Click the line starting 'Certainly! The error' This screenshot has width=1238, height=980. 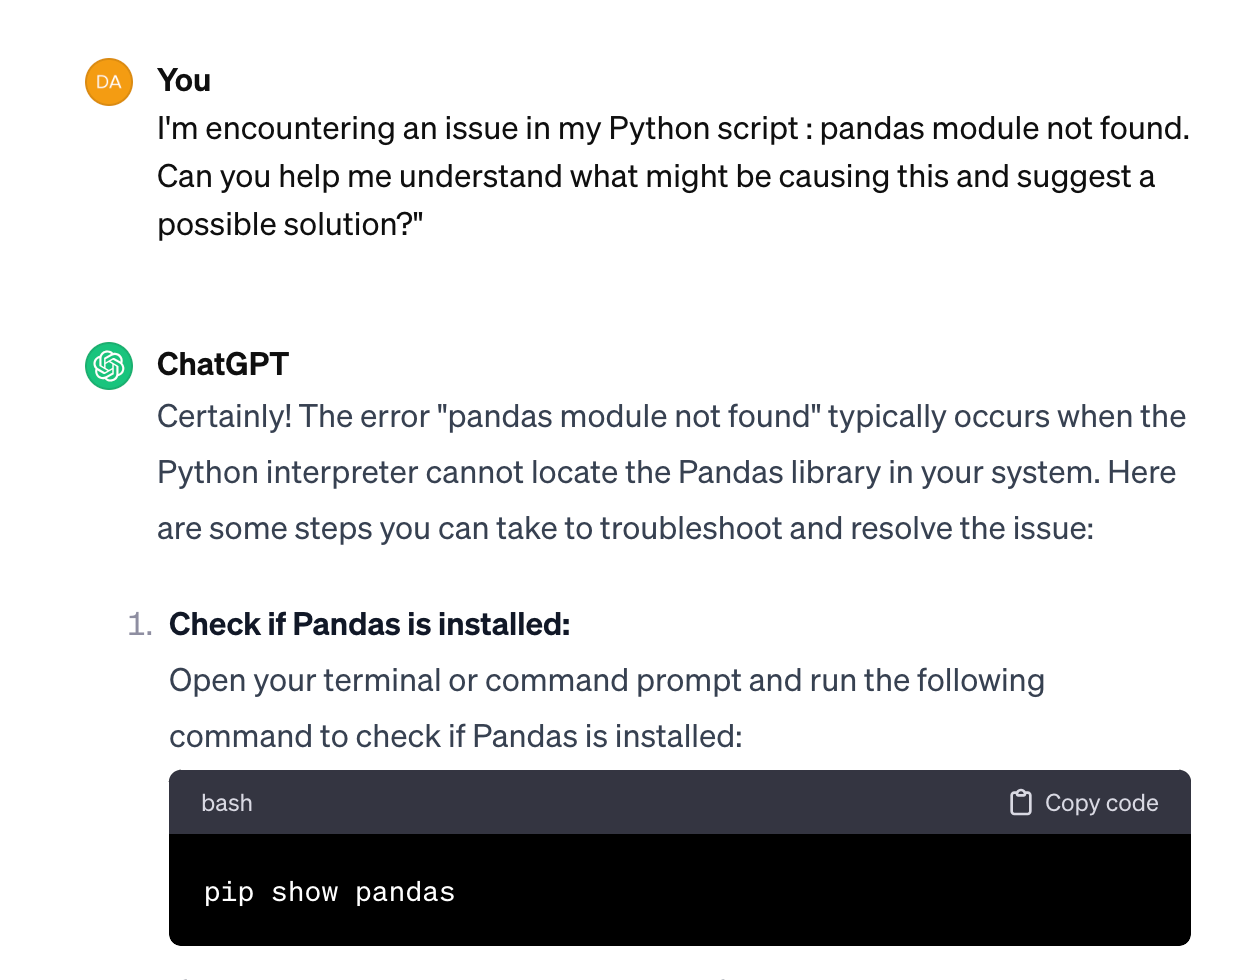click(x=671, y=417)
